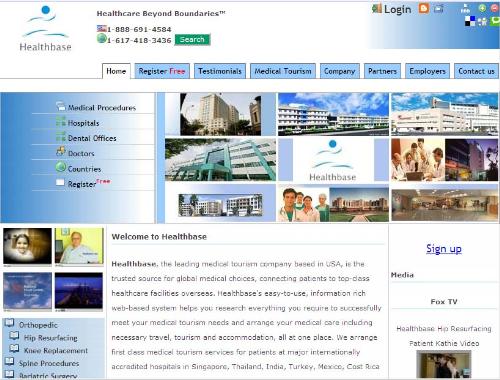Click the Login link
Image resolution: width=500 pixels, height=380 pixels.
point(398,9)
